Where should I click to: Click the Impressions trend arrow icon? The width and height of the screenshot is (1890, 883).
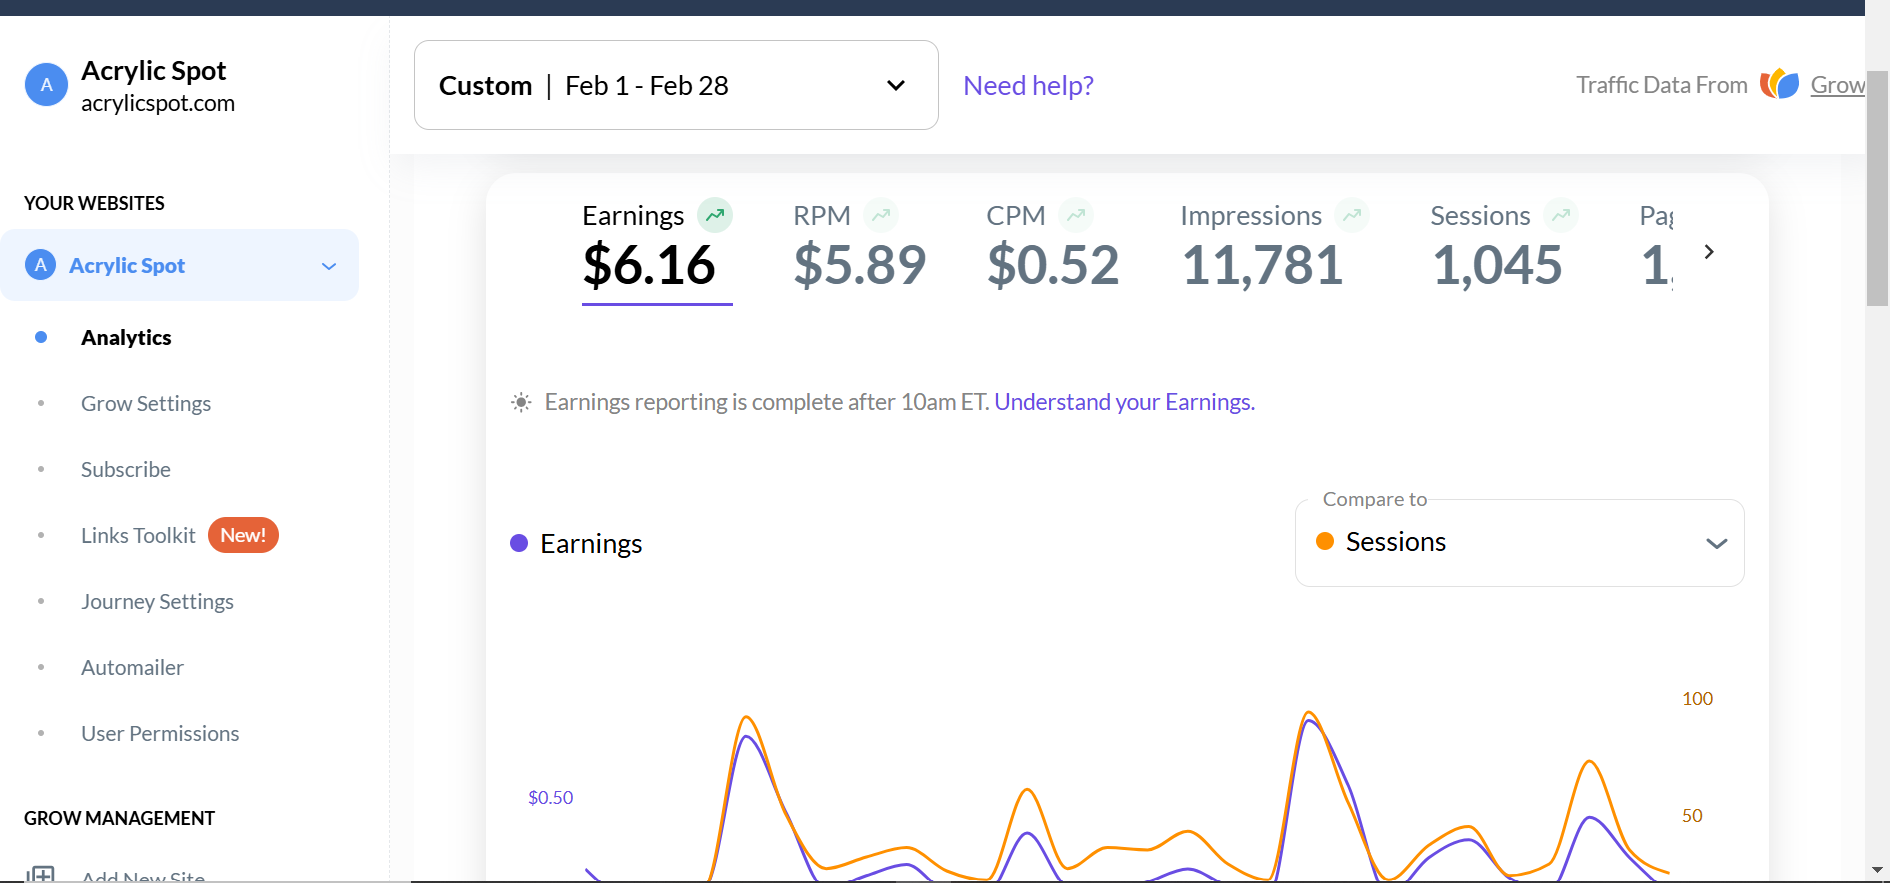[1352, 214]
